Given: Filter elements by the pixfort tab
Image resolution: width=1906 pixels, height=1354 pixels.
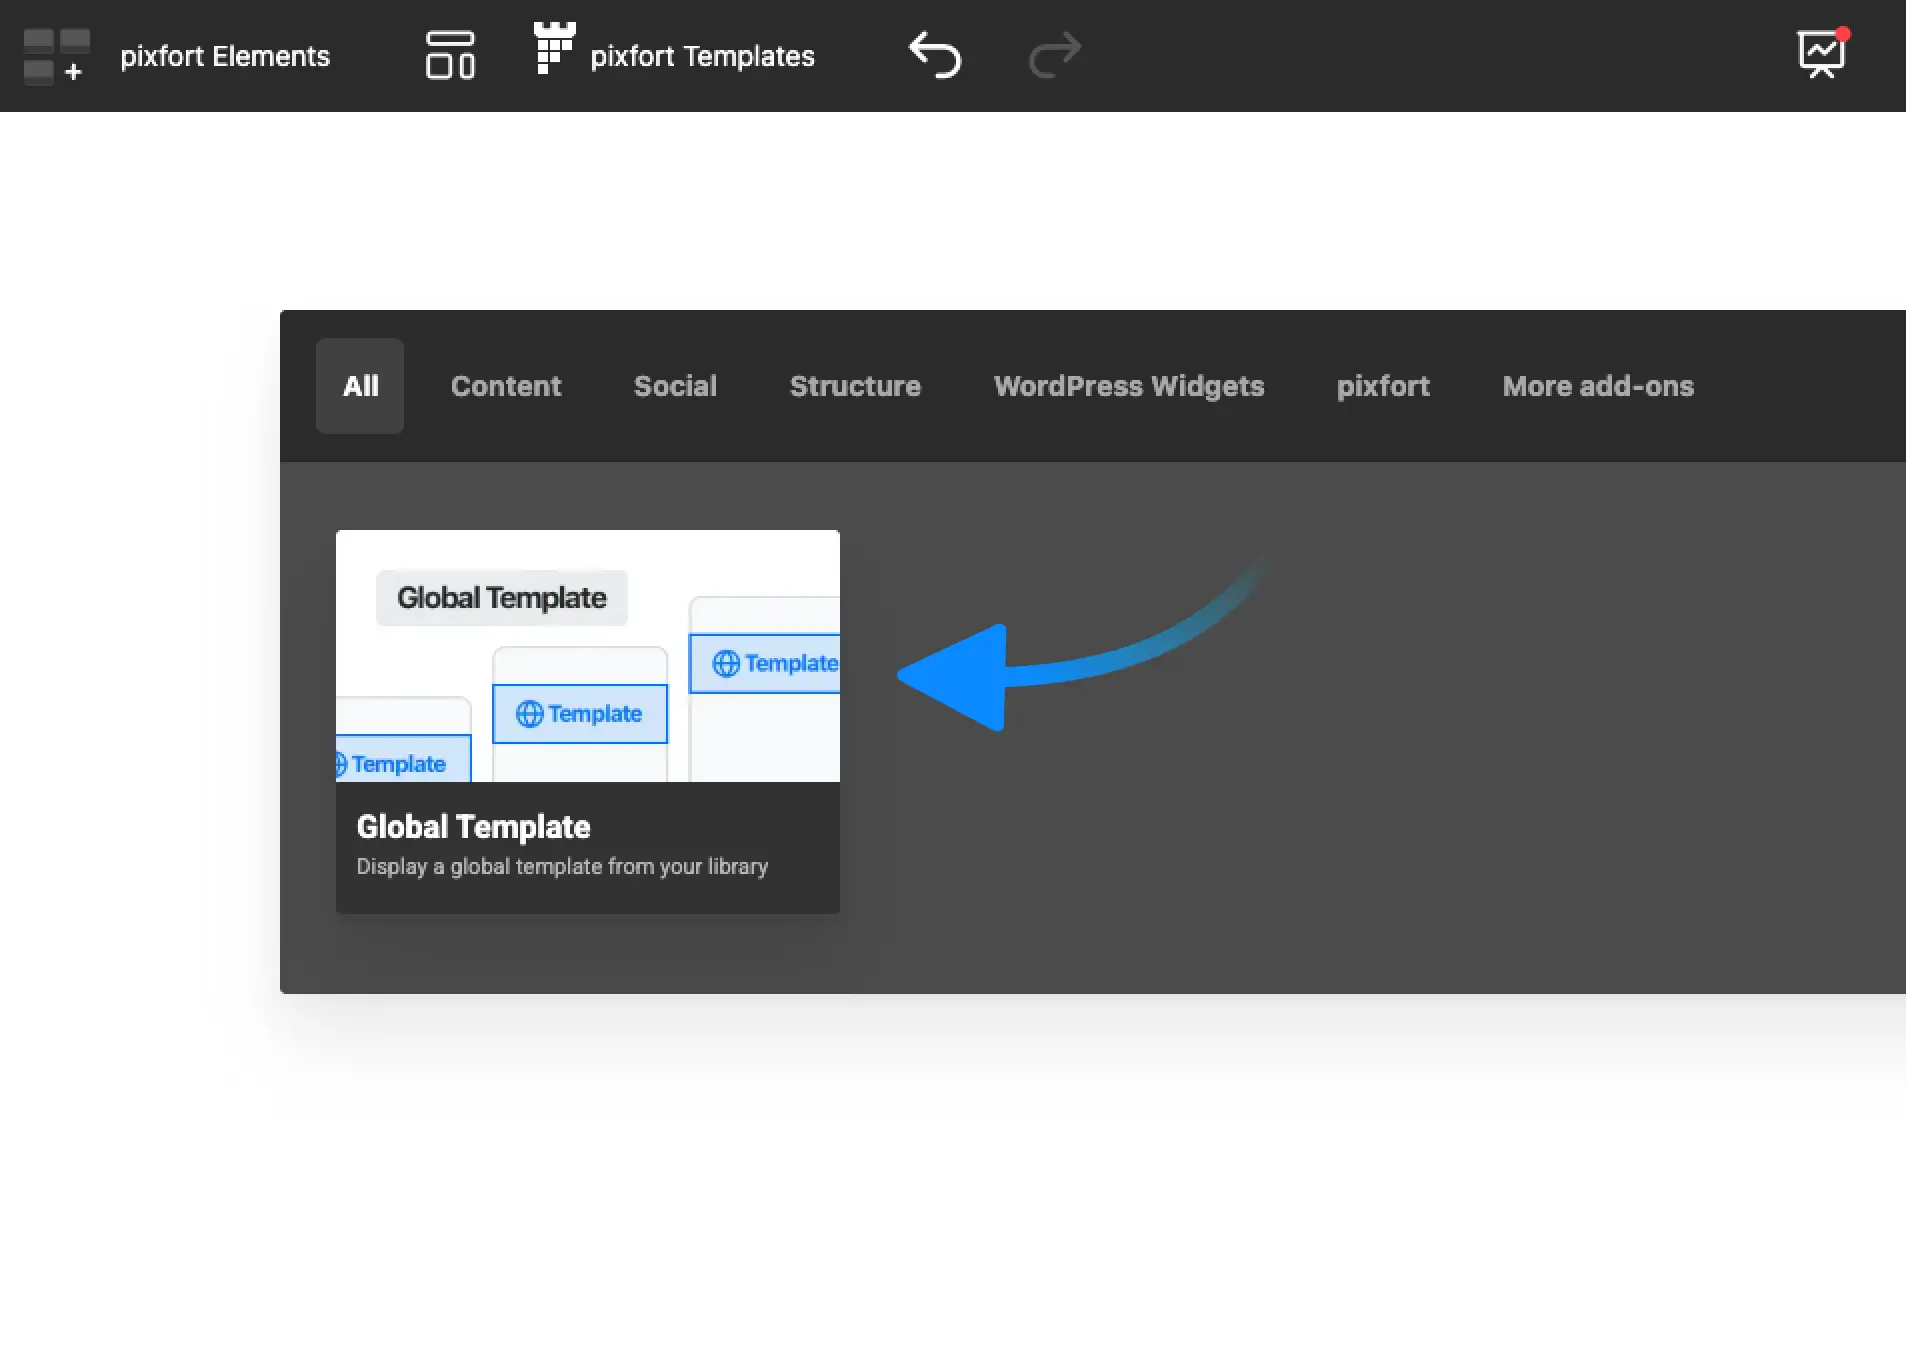Looking at the screenshot, I should pos(1383,386).
